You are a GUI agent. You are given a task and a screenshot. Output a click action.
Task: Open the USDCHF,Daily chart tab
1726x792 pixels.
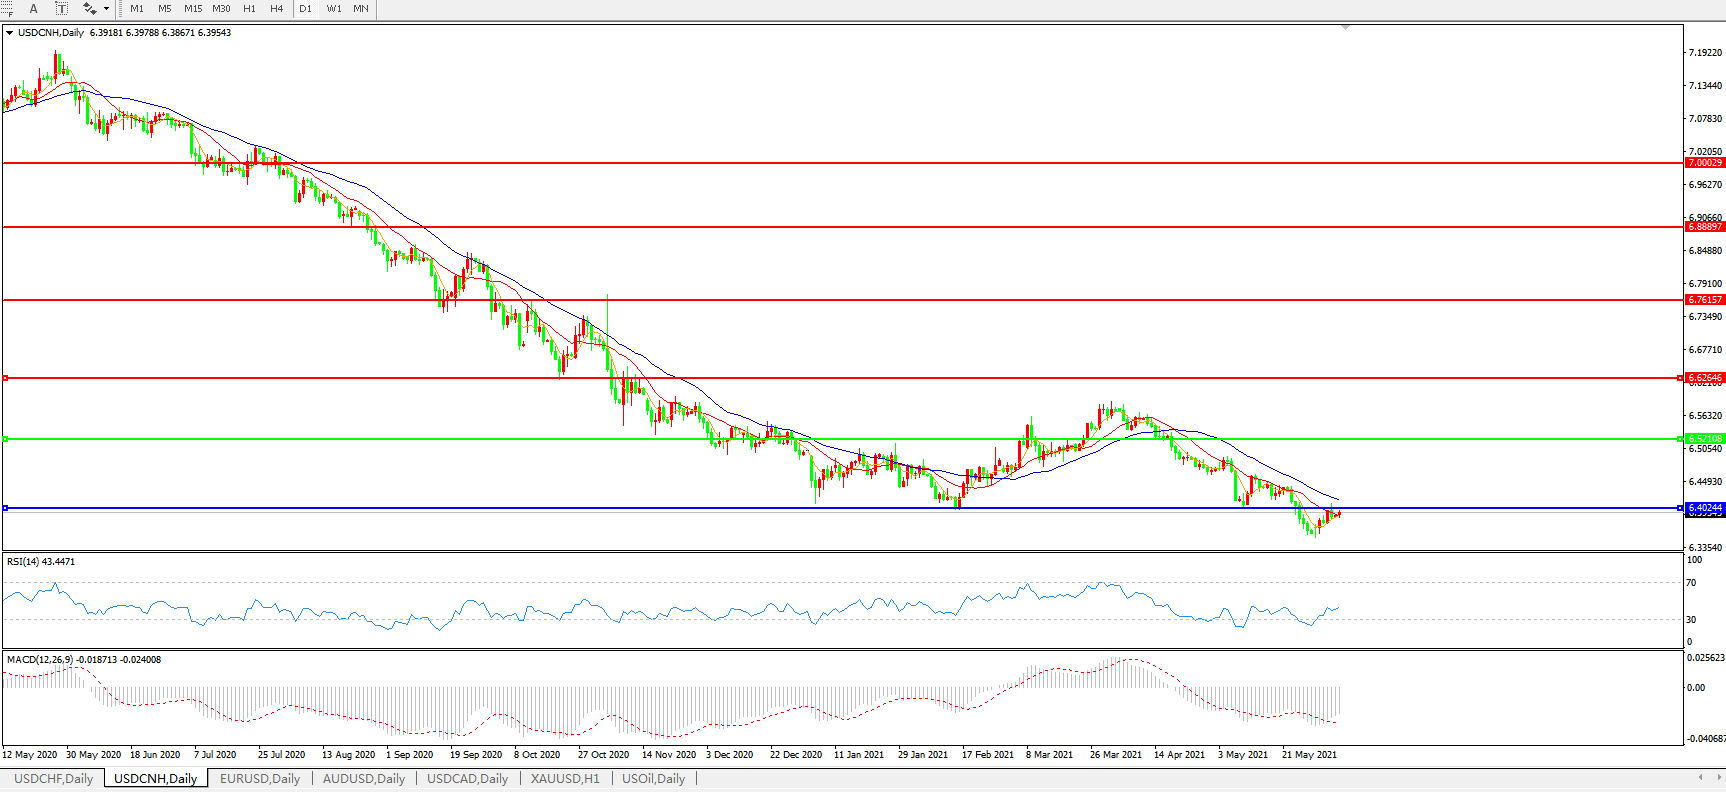pos(53,779)
